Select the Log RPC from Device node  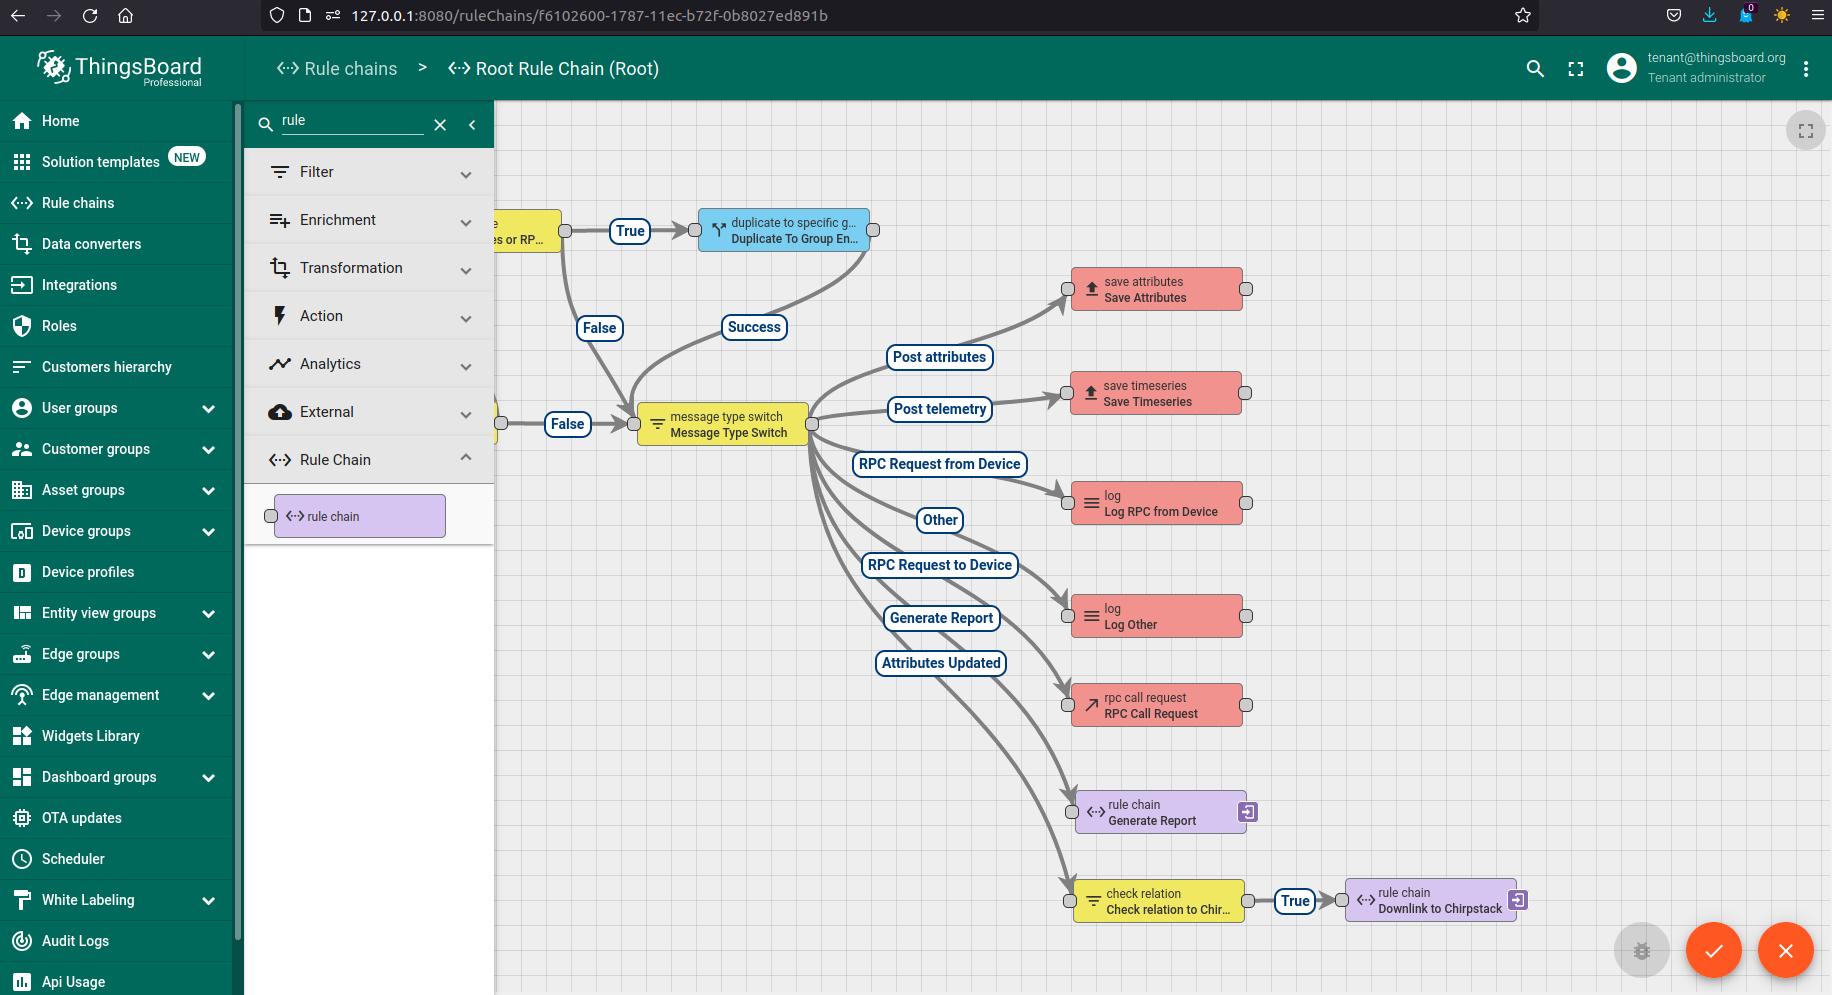1157,503
